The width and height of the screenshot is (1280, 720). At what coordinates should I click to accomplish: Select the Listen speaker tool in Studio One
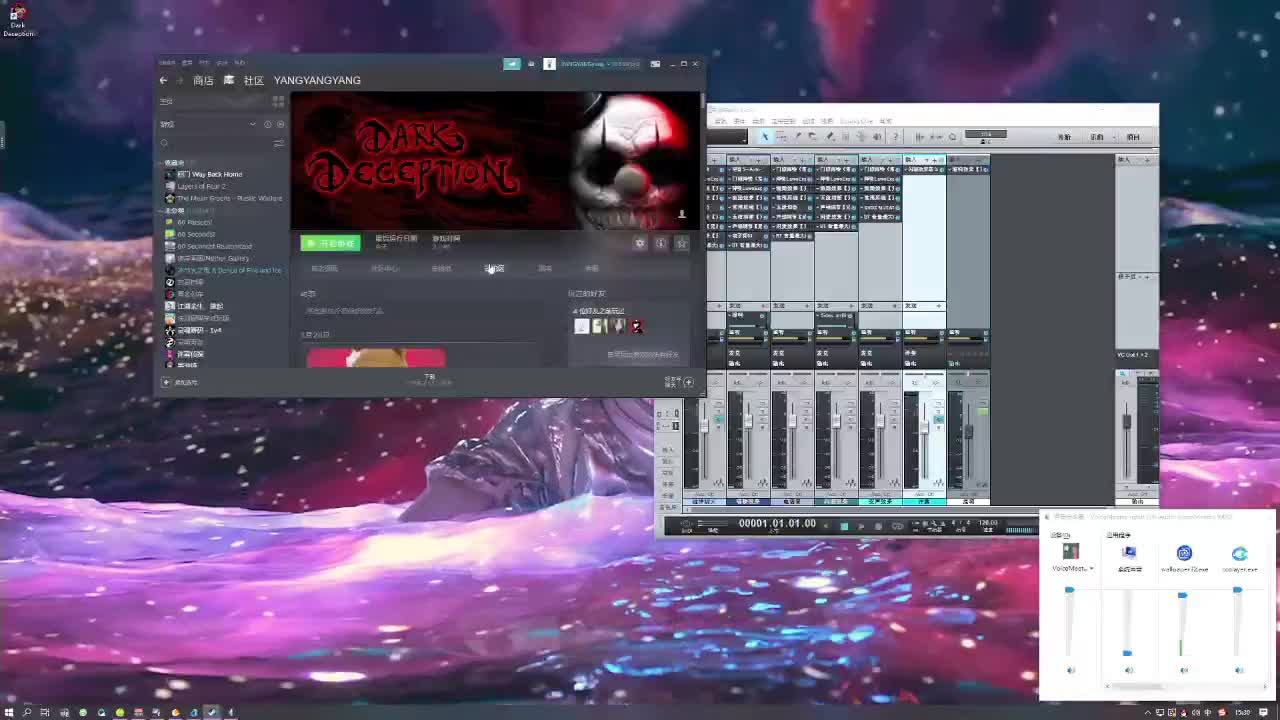(877, 137)
